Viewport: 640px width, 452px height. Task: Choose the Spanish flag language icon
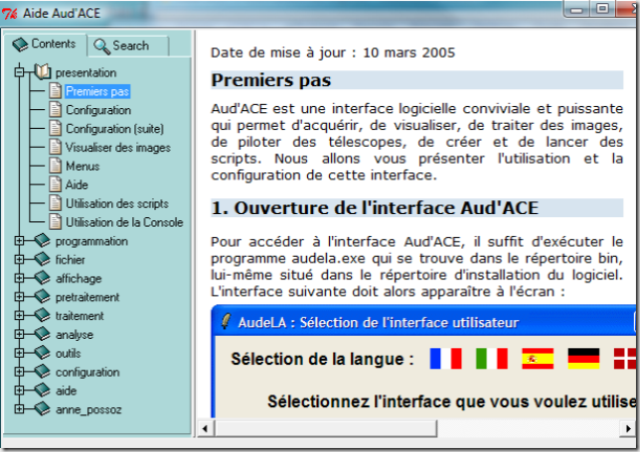coord(537,358)
